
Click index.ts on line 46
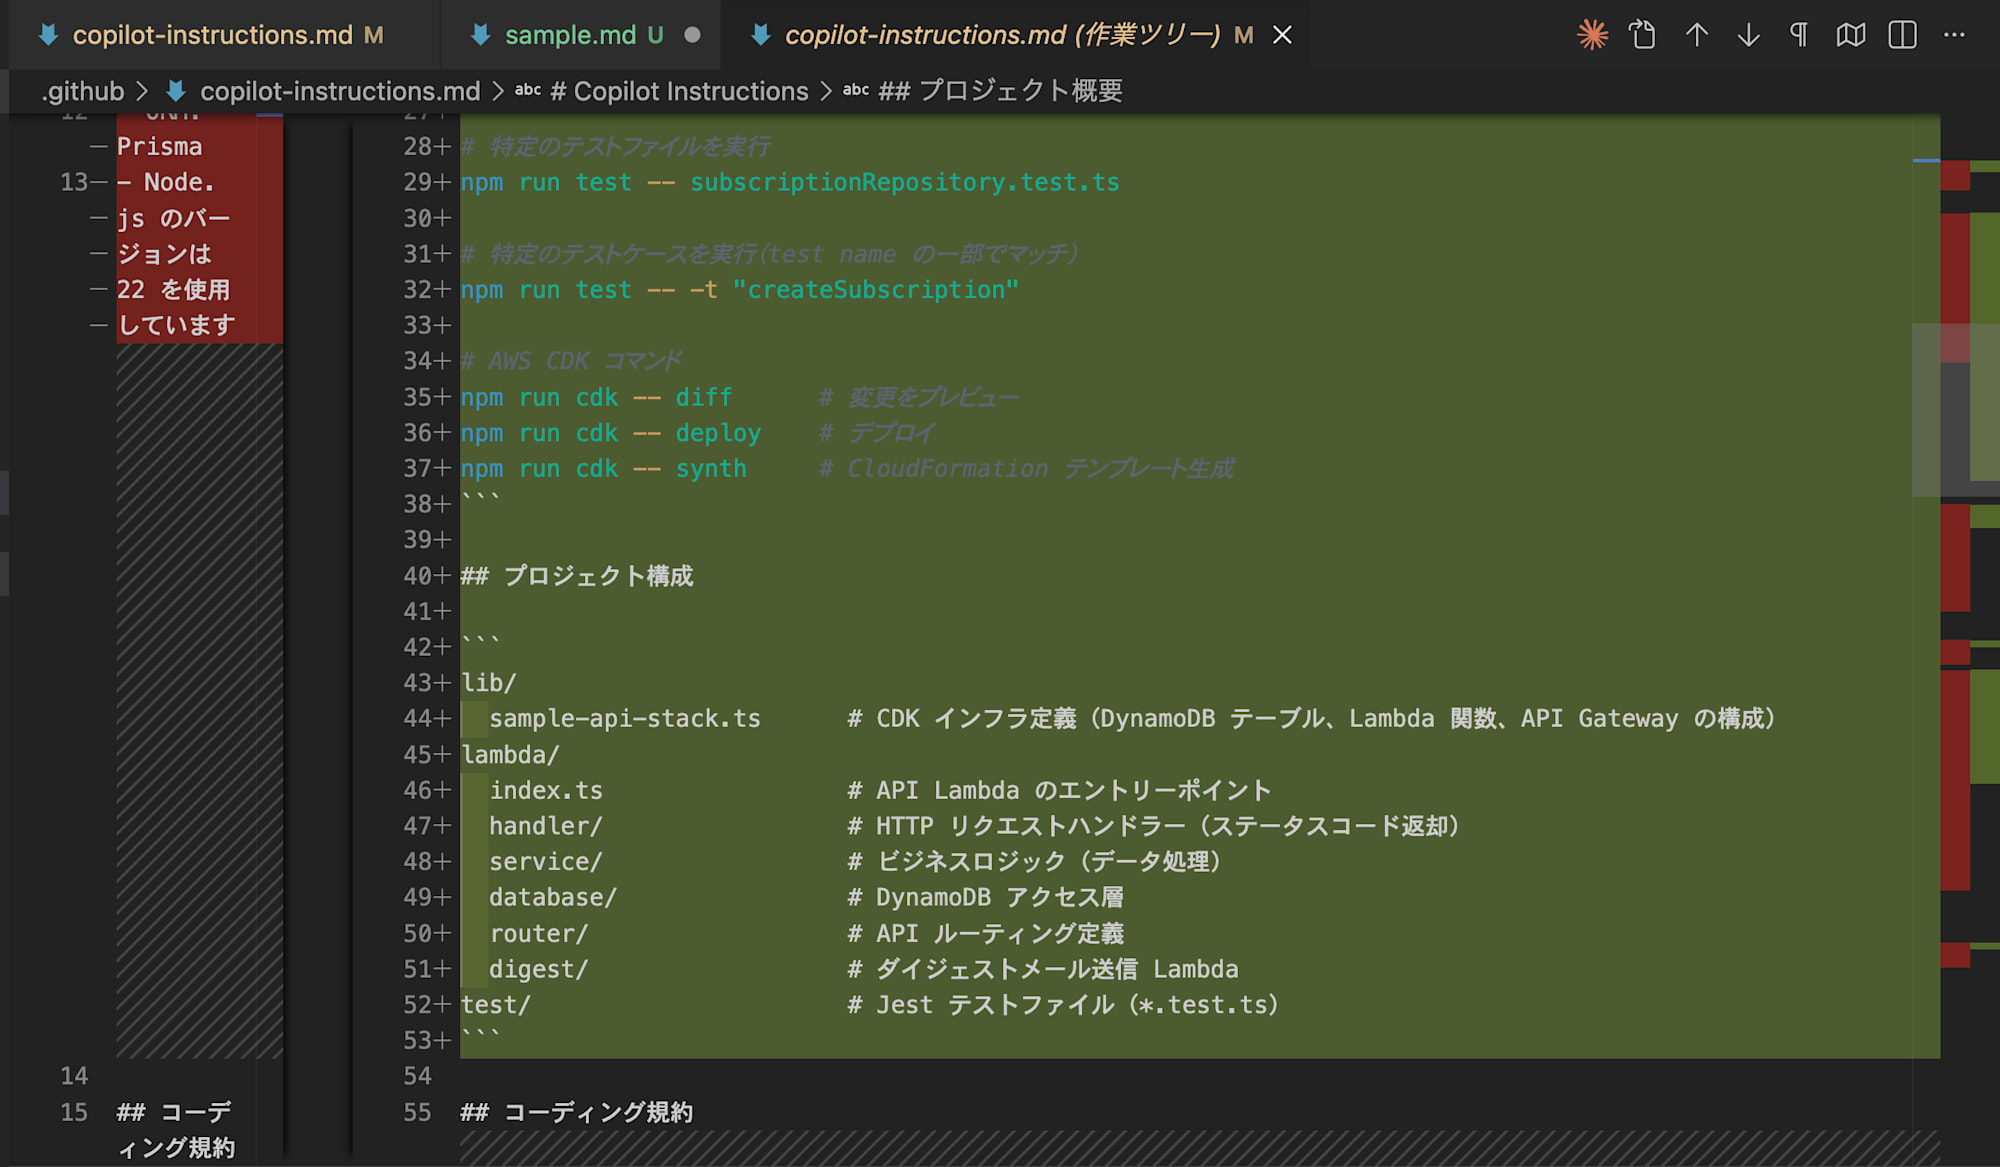coord(546,791)
